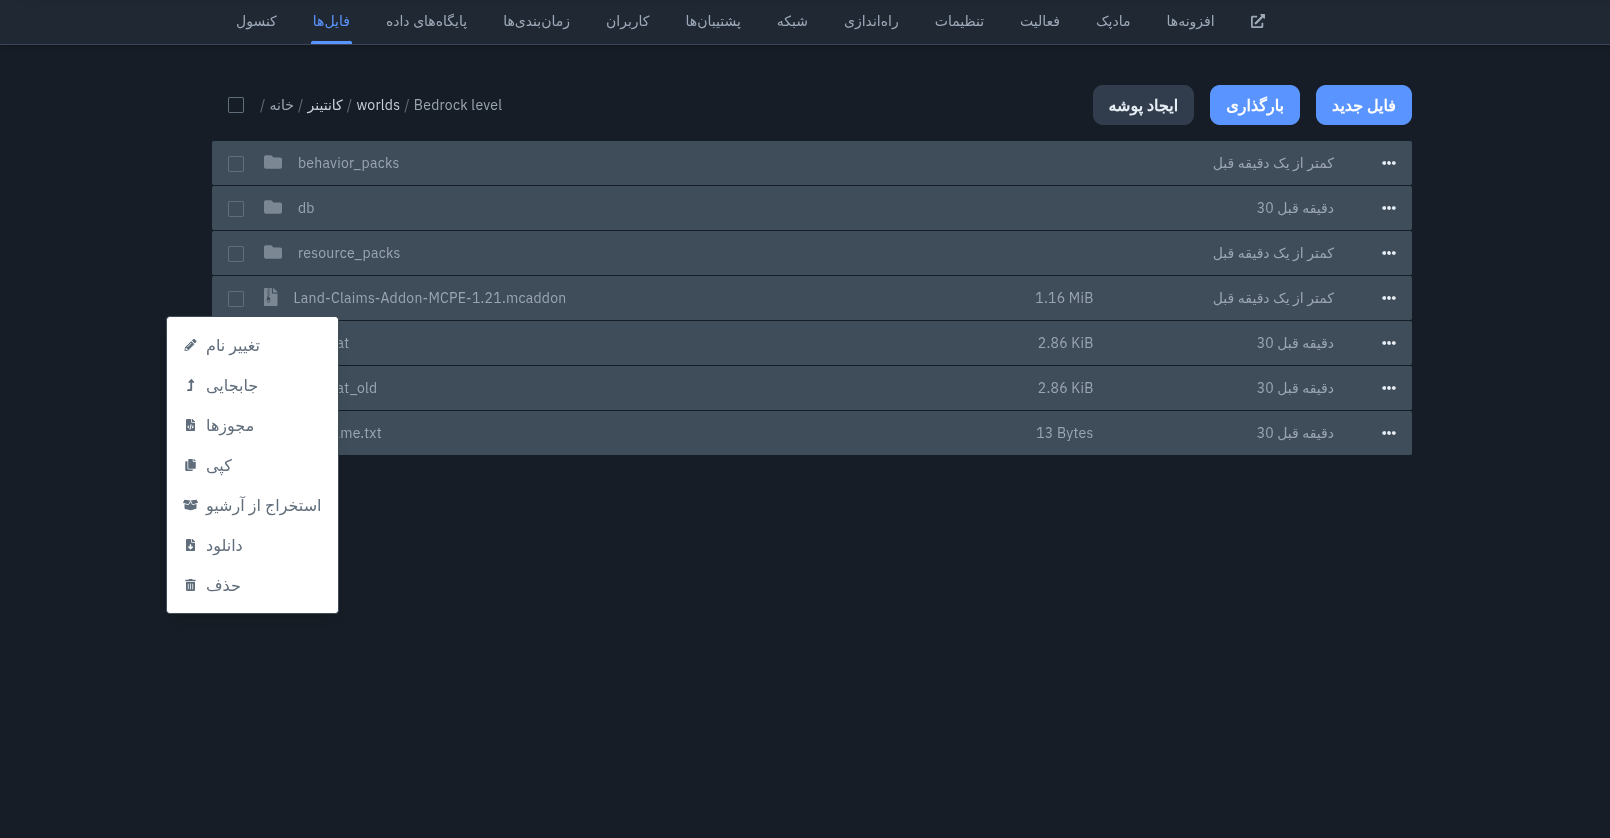The image size is (1610, 838).
Task: Click the resource_packs folder icon
Action: point(273,252)
